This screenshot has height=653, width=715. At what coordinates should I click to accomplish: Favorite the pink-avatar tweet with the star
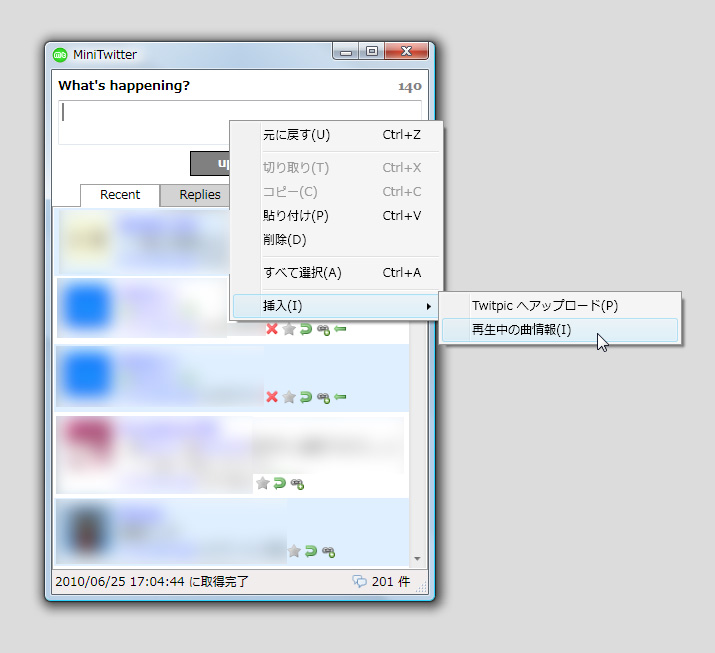tap(263, 483)
